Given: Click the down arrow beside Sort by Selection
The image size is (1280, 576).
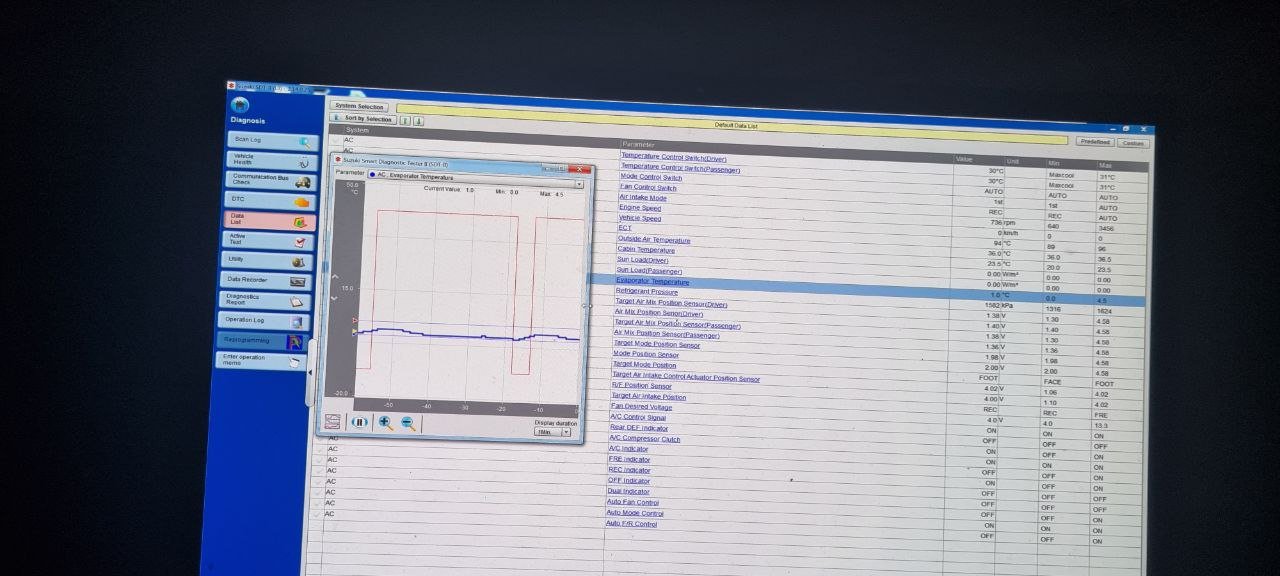Looking at the screenshot, I should click(x=418, y=122).
